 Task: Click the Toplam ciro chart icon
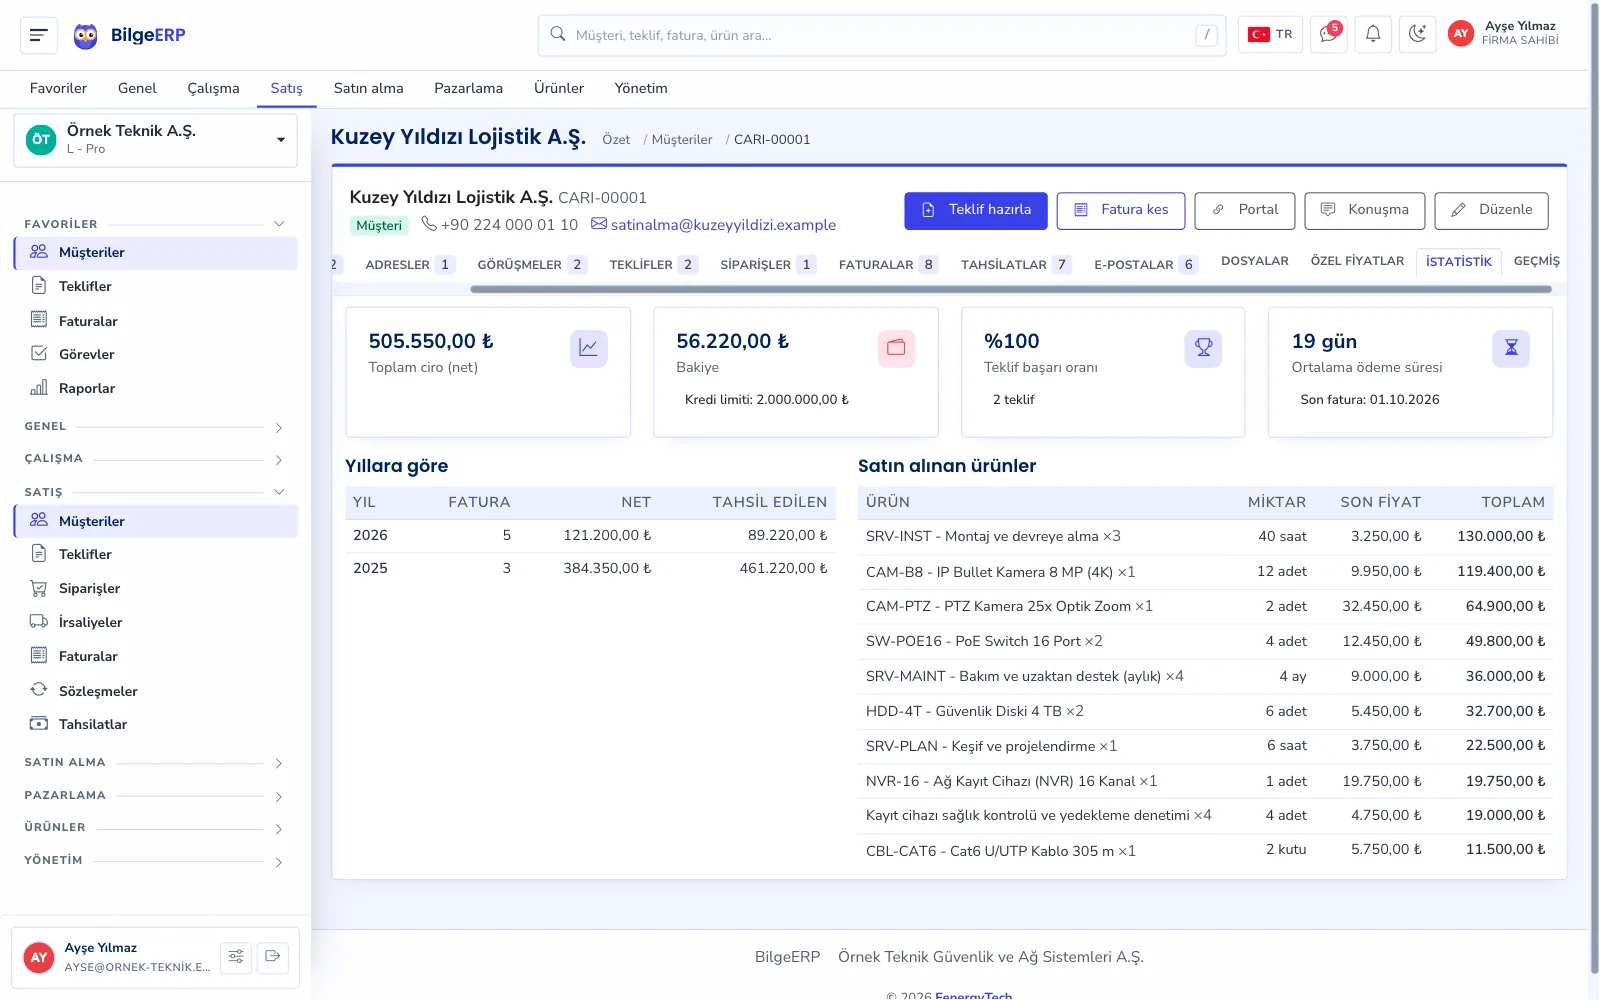pyautogui.click(x=589, y=348)
